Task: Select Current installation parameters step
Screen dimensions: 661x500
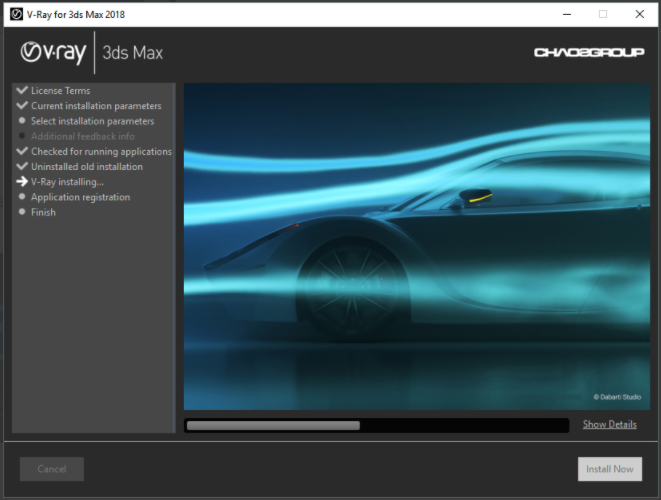Action: pyautogui.click(x=96, y=106)
